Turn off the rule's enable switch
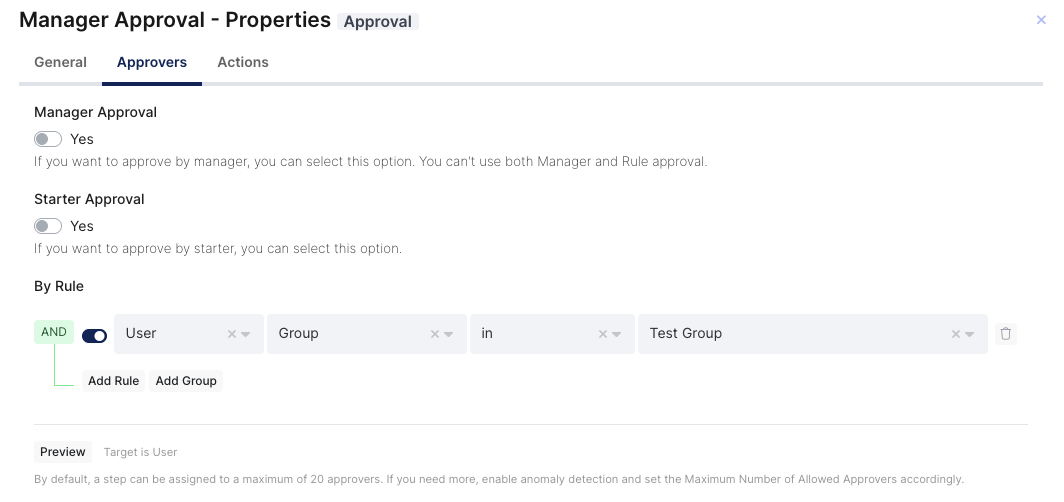1064x502 pixels. 95,335
